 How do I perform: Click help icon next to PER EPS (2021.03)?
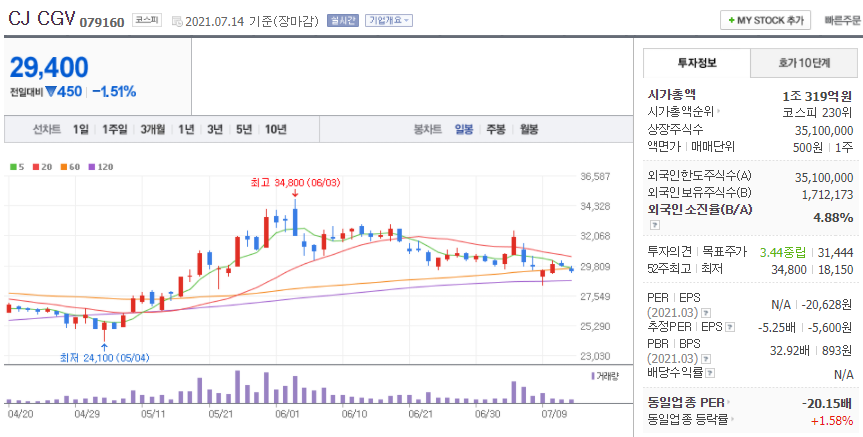click(x=704, y=313)
